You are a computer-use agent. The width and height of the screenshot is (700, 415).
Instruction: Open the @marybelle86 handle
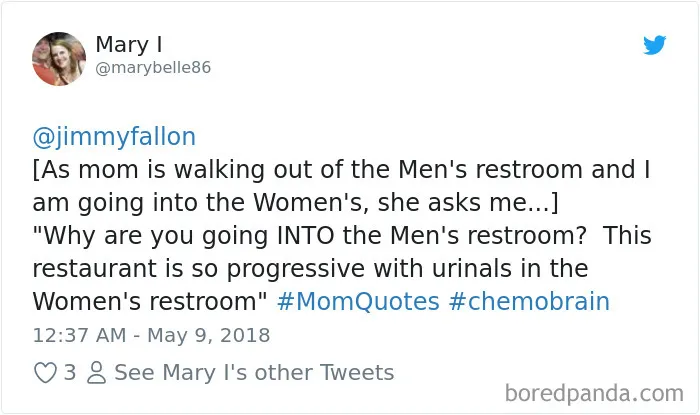pyautogui.click(x=153, y=68)
